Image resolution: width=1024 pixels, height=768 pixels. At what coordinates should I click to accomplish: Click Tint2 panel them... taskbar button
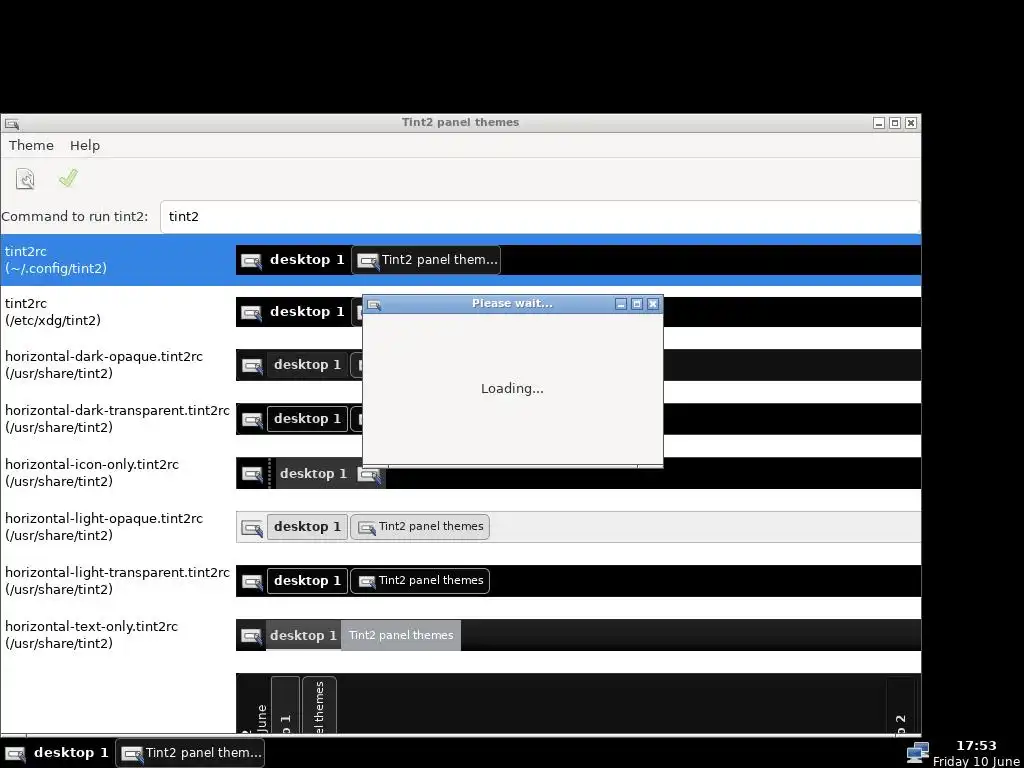coord(190,753)
